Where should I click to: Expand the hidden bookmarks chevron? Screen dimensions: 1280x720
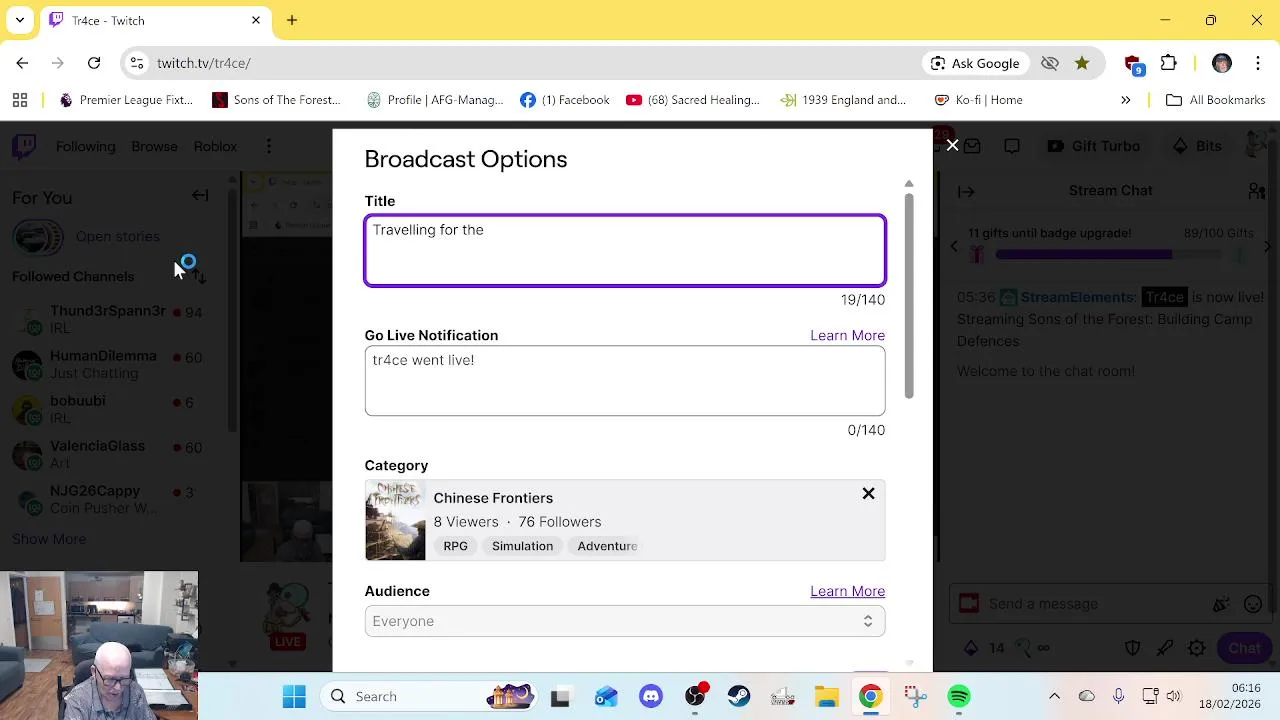pos(1125,100)
